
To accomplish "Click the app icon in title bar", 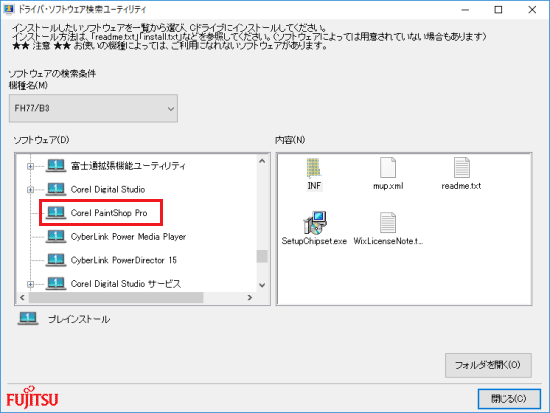I will (x=8, y=9).
